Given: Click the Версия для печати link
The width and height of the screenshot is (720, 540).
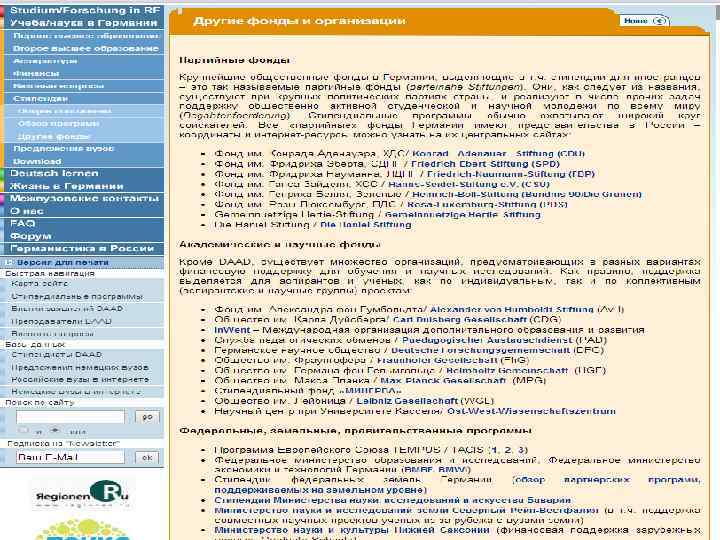Looking at the screenshot, I should (63, 263).
